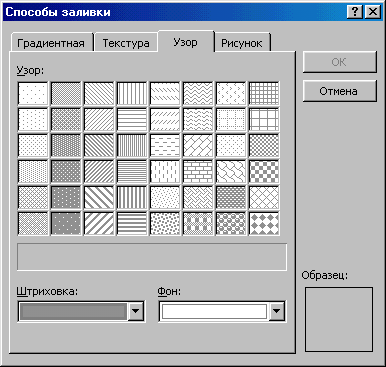Select the wide horizontal stripes pattern
The height and width of the screenshot is (367, 386).
[x=132, y=223]
